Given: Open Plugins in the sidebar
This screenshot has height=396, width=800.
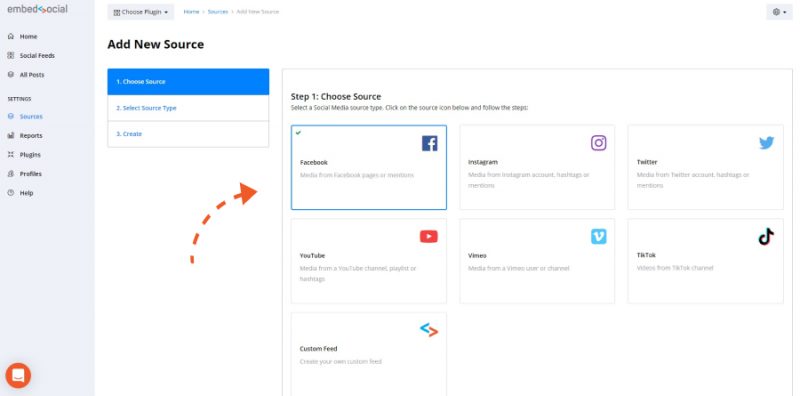Looking at the screenshot, I should coord(30,155).
